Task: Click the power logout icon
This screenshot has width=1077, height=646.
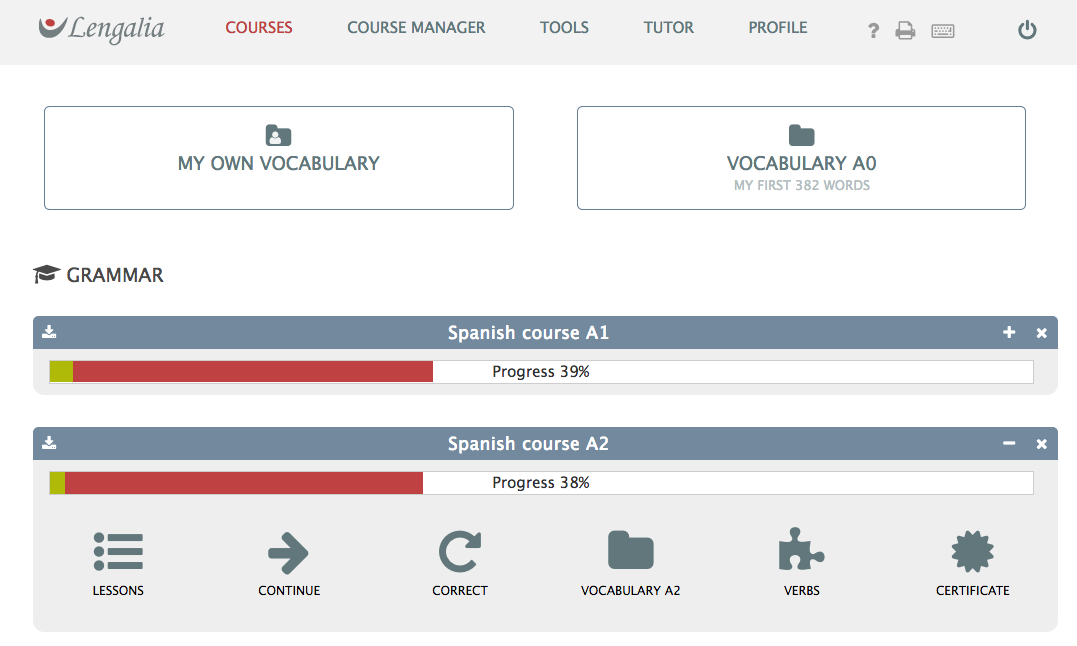Action: point(1027,30)
